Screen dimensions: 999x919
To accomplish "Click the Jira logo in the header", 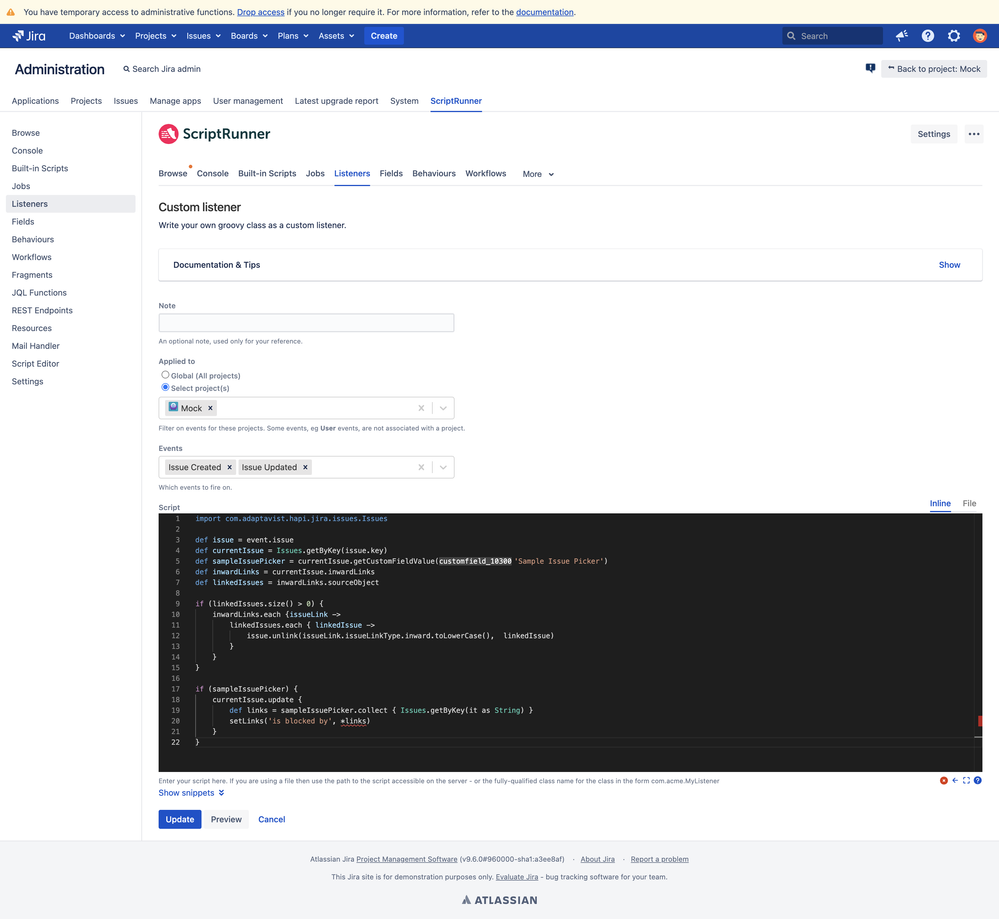I will (x=29, y=36).
